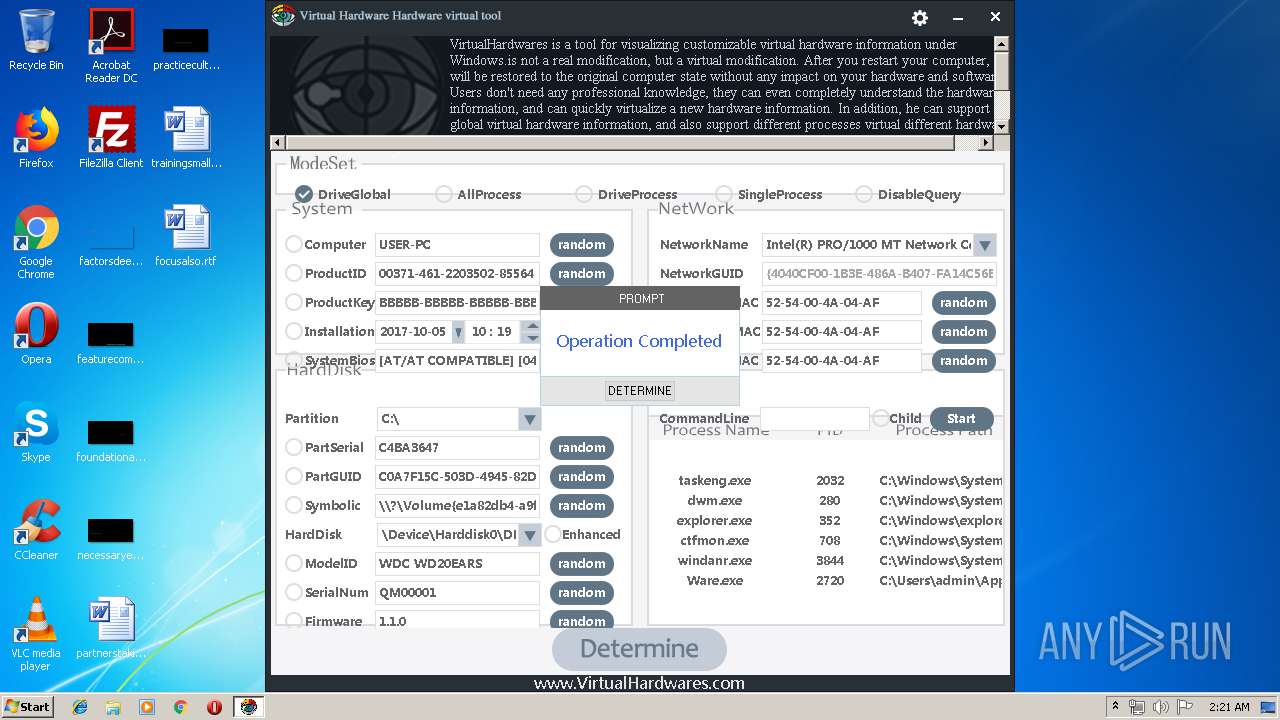Enable the Computer option
This screenshot has width=1280, height=720.
tap(294, 244)
